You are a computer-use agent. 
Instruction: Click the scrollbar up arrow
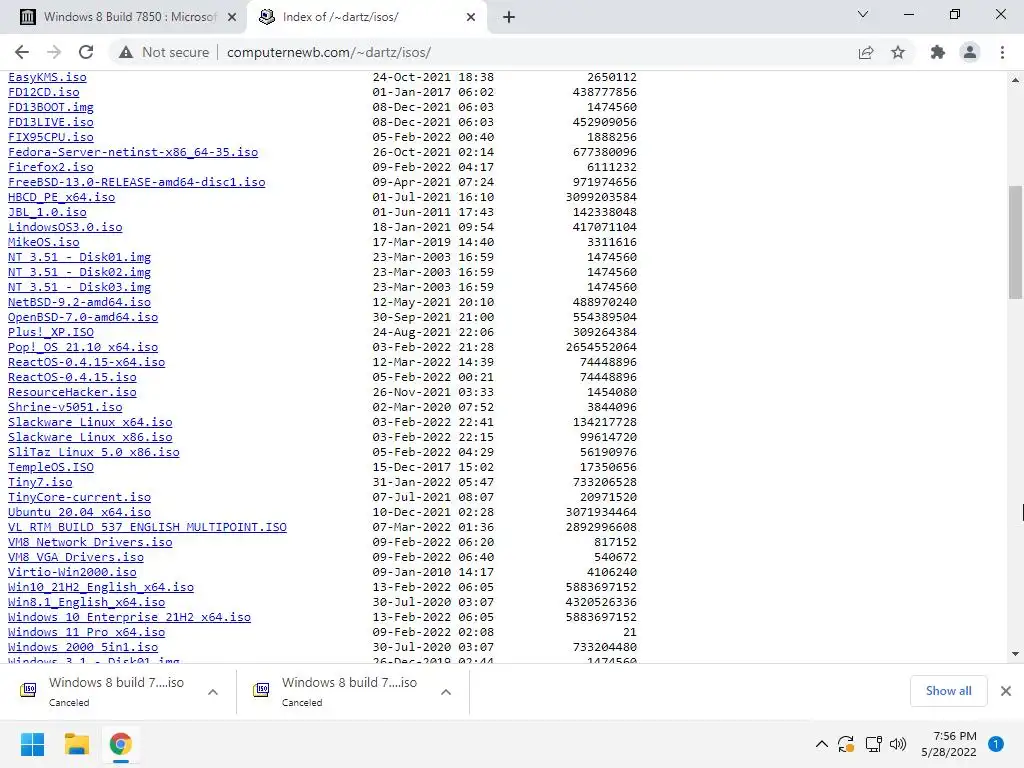coord(1015,80)
